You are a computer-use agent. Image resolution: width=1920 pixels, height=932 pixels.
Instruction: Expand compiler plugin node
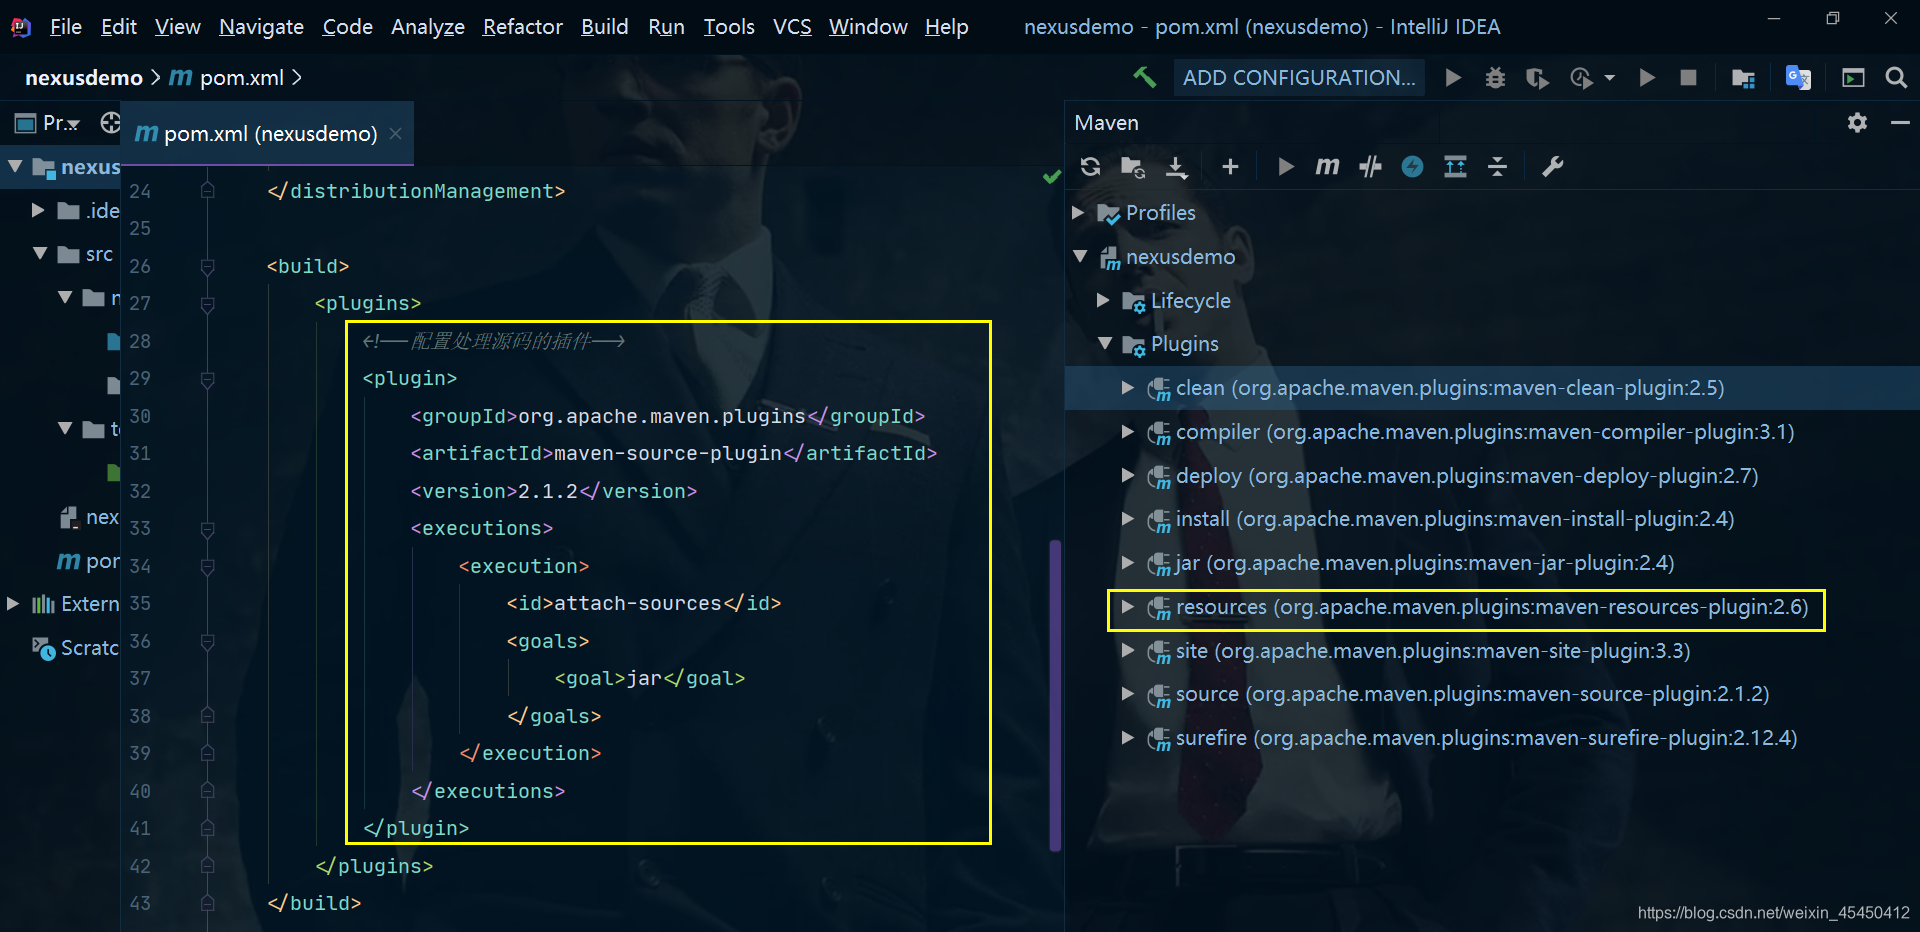tap(1128, 431)
